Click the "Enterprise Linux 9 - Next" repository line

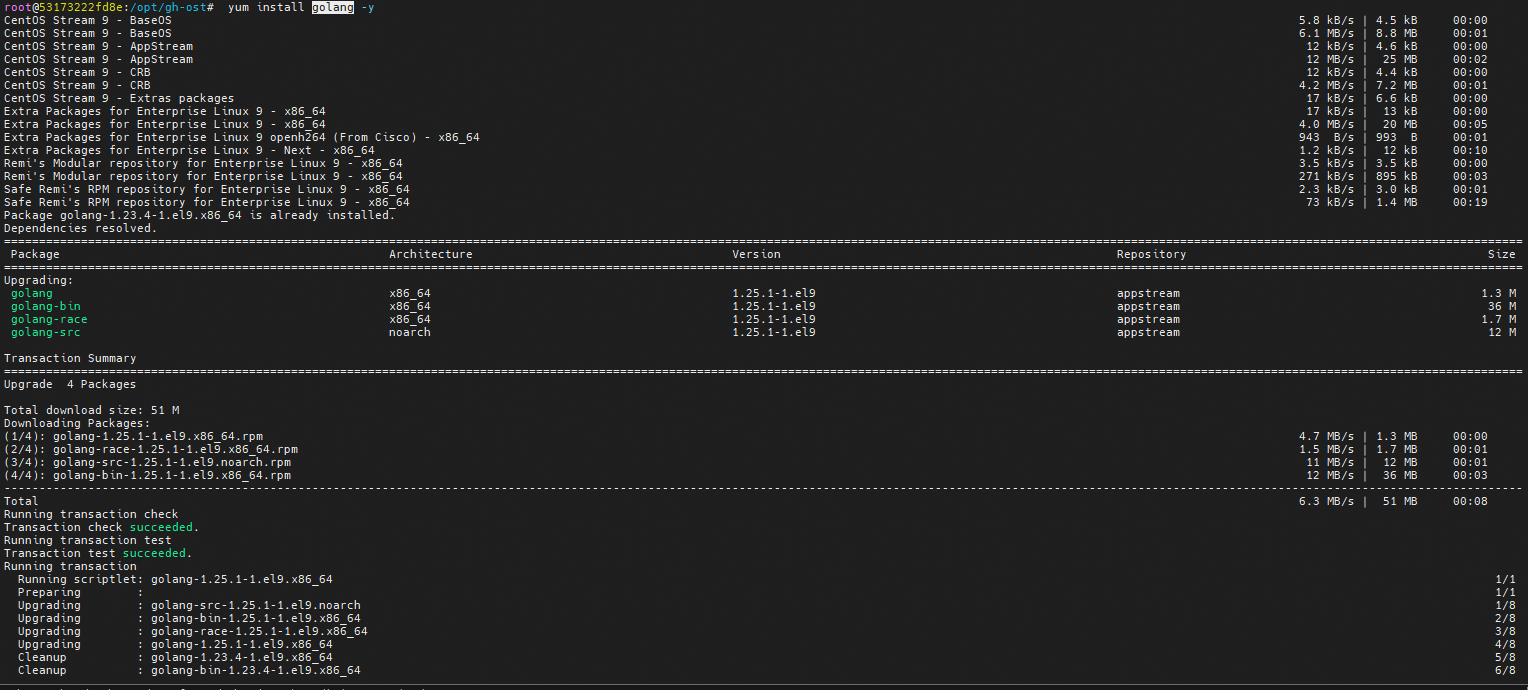coord(189,150)
